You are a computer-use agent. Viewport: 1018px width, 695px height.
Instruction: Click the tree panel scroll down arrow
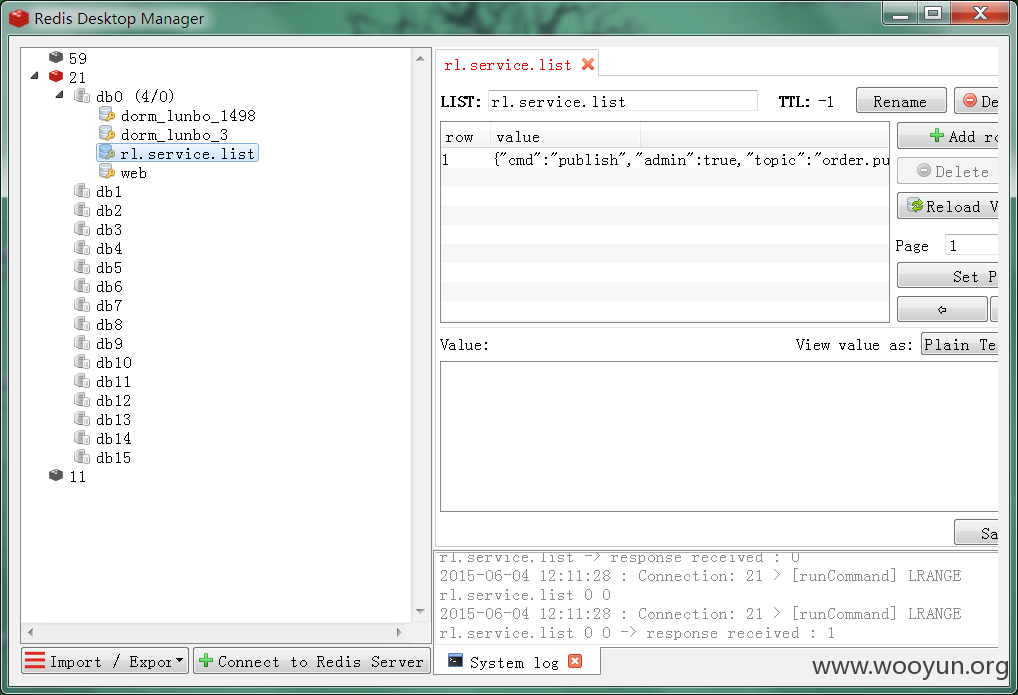click(x=420, y=611)
